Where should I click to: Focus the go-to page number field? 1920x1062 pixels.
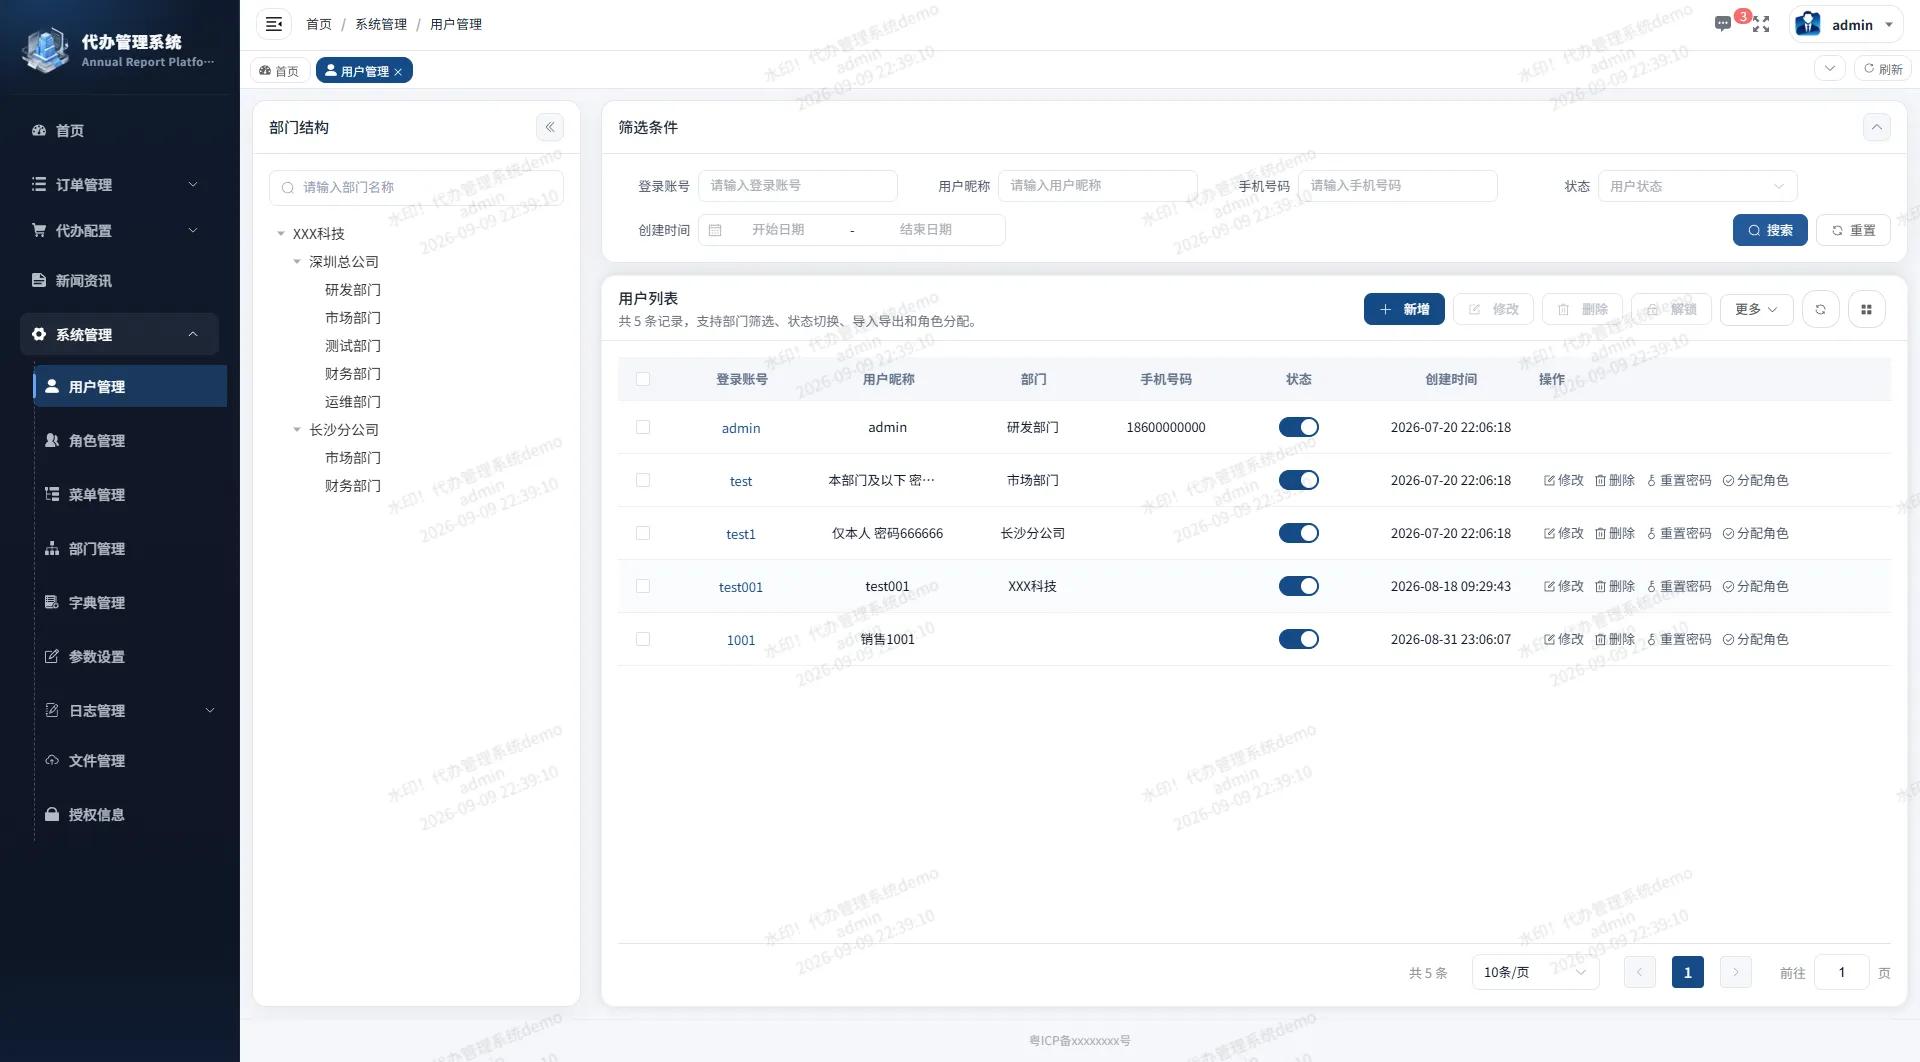tap(1842, 972)
